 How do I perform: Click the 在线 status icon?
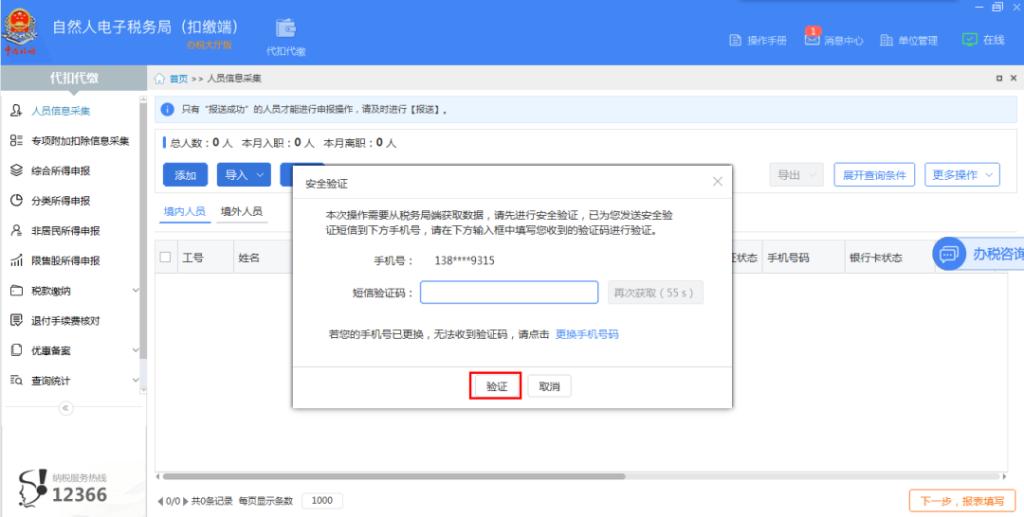point(969,40)
